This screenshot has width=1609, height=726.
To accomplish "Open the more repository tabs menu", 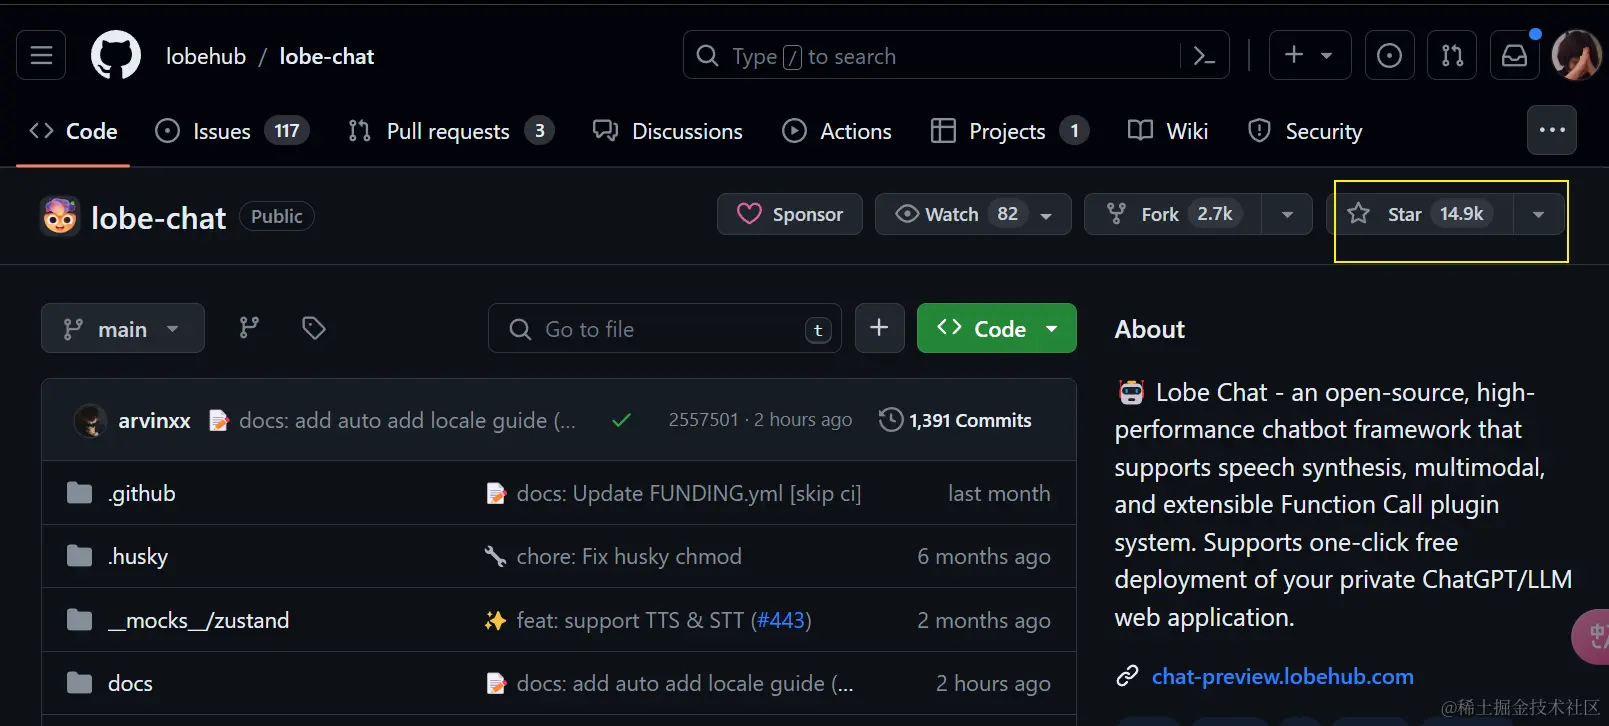I will [x=1552, y=130].
